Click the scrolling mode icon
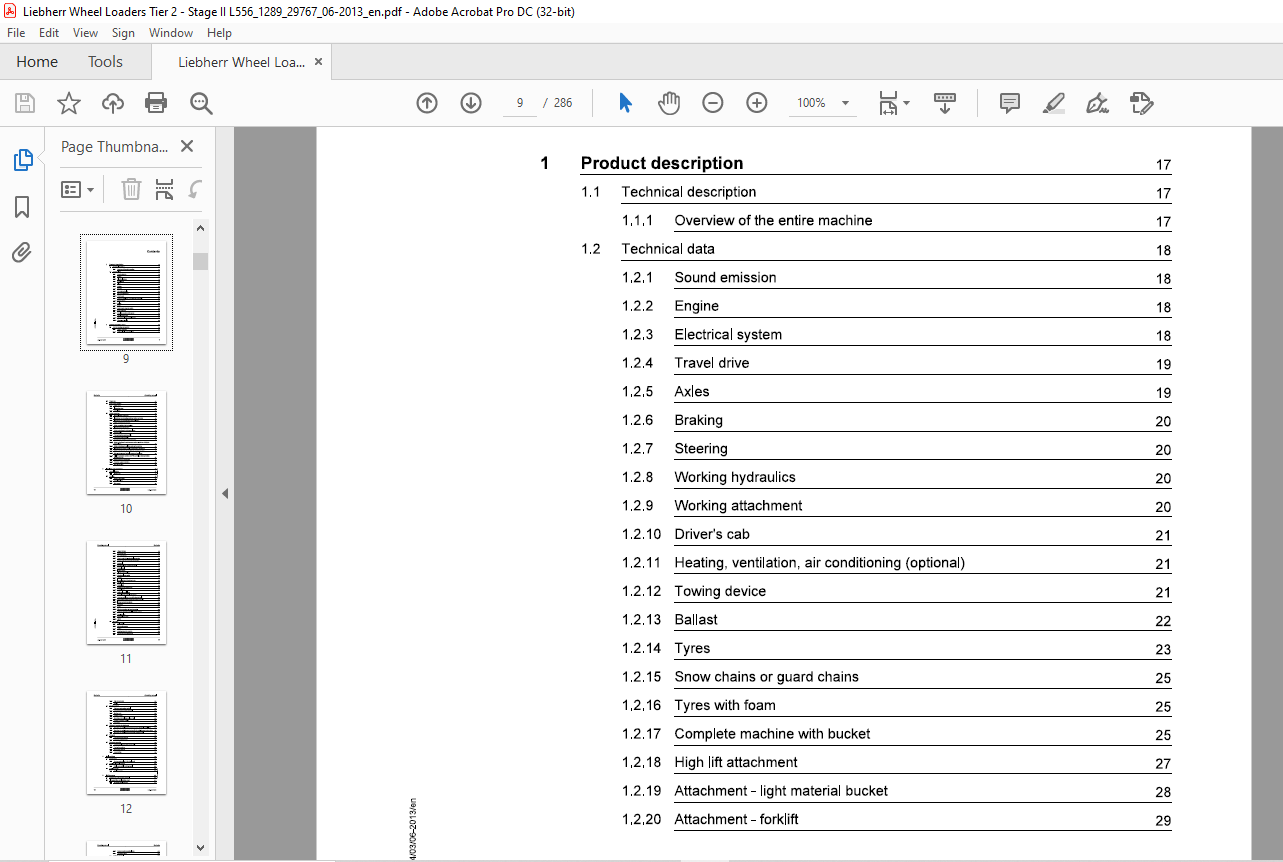This screenshot has width=1283, height=862. pos(945,103)
